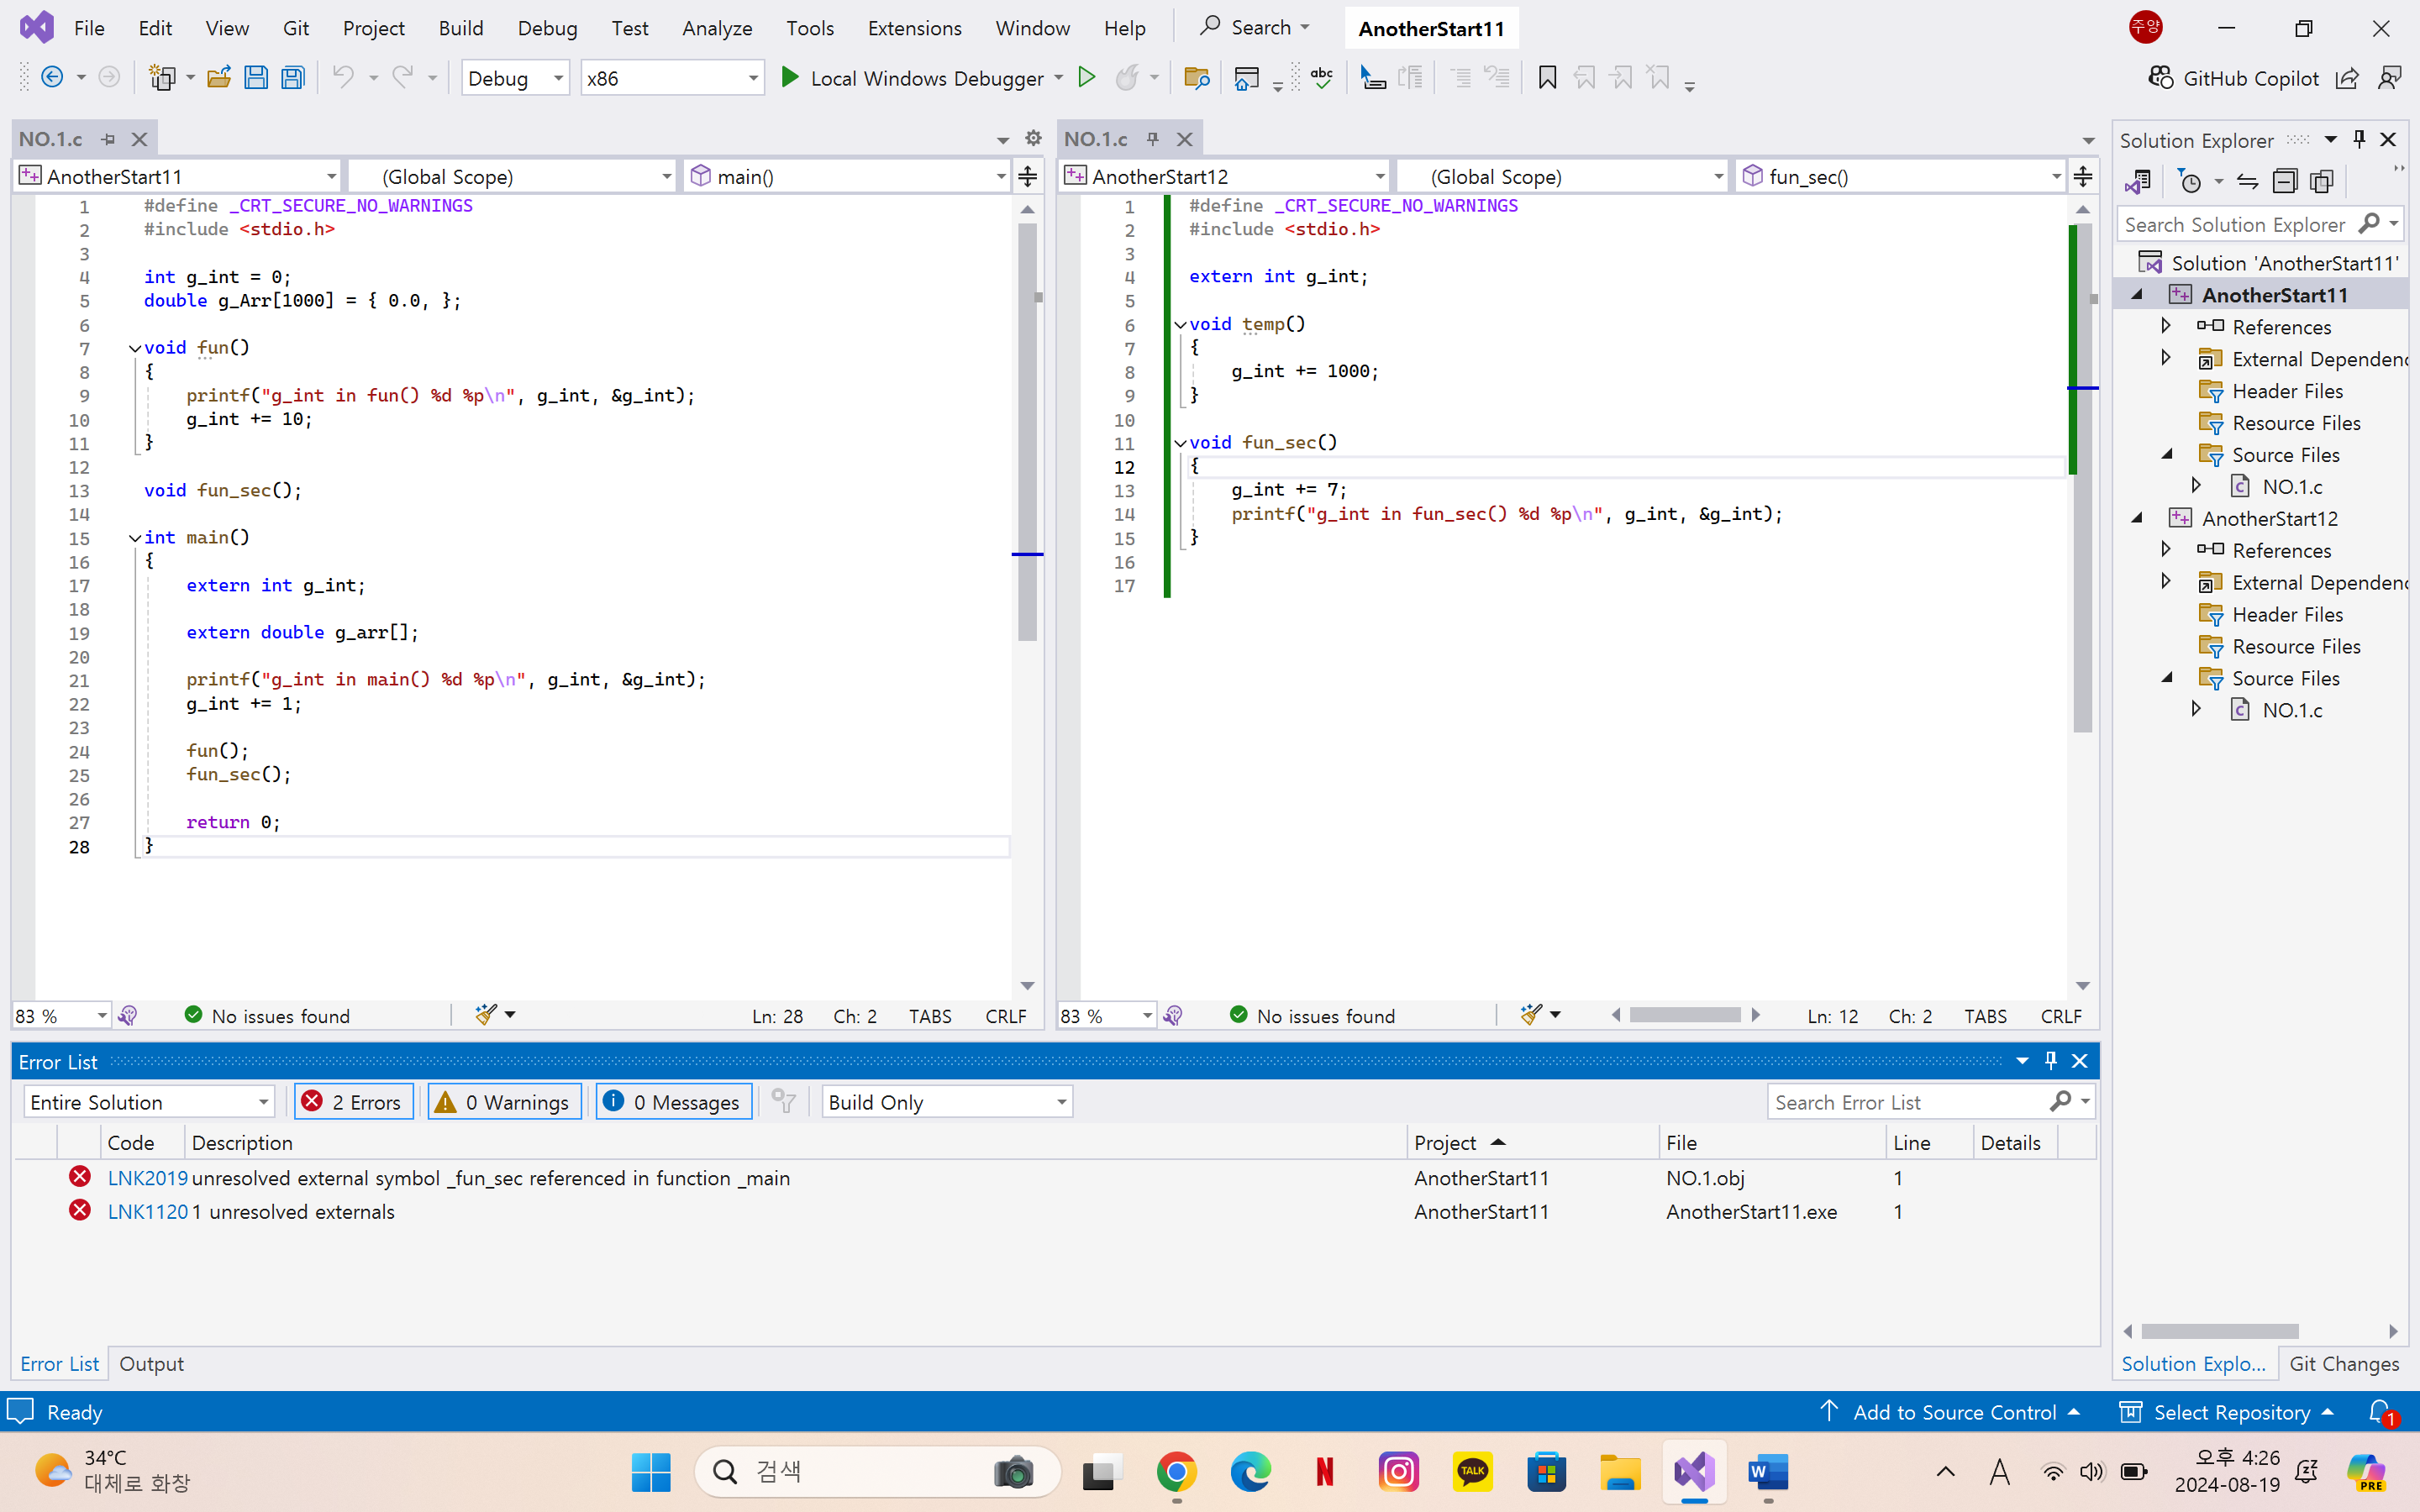Viewport: 2420px width, 1512px height.
Task: Open the Debug configuration dropdown
Action: click(515, 78)
